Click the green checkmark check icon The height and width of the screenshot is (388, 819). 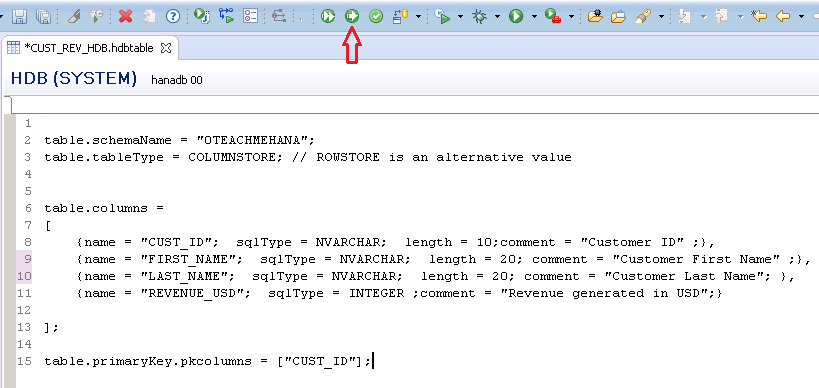coord(376,17)
